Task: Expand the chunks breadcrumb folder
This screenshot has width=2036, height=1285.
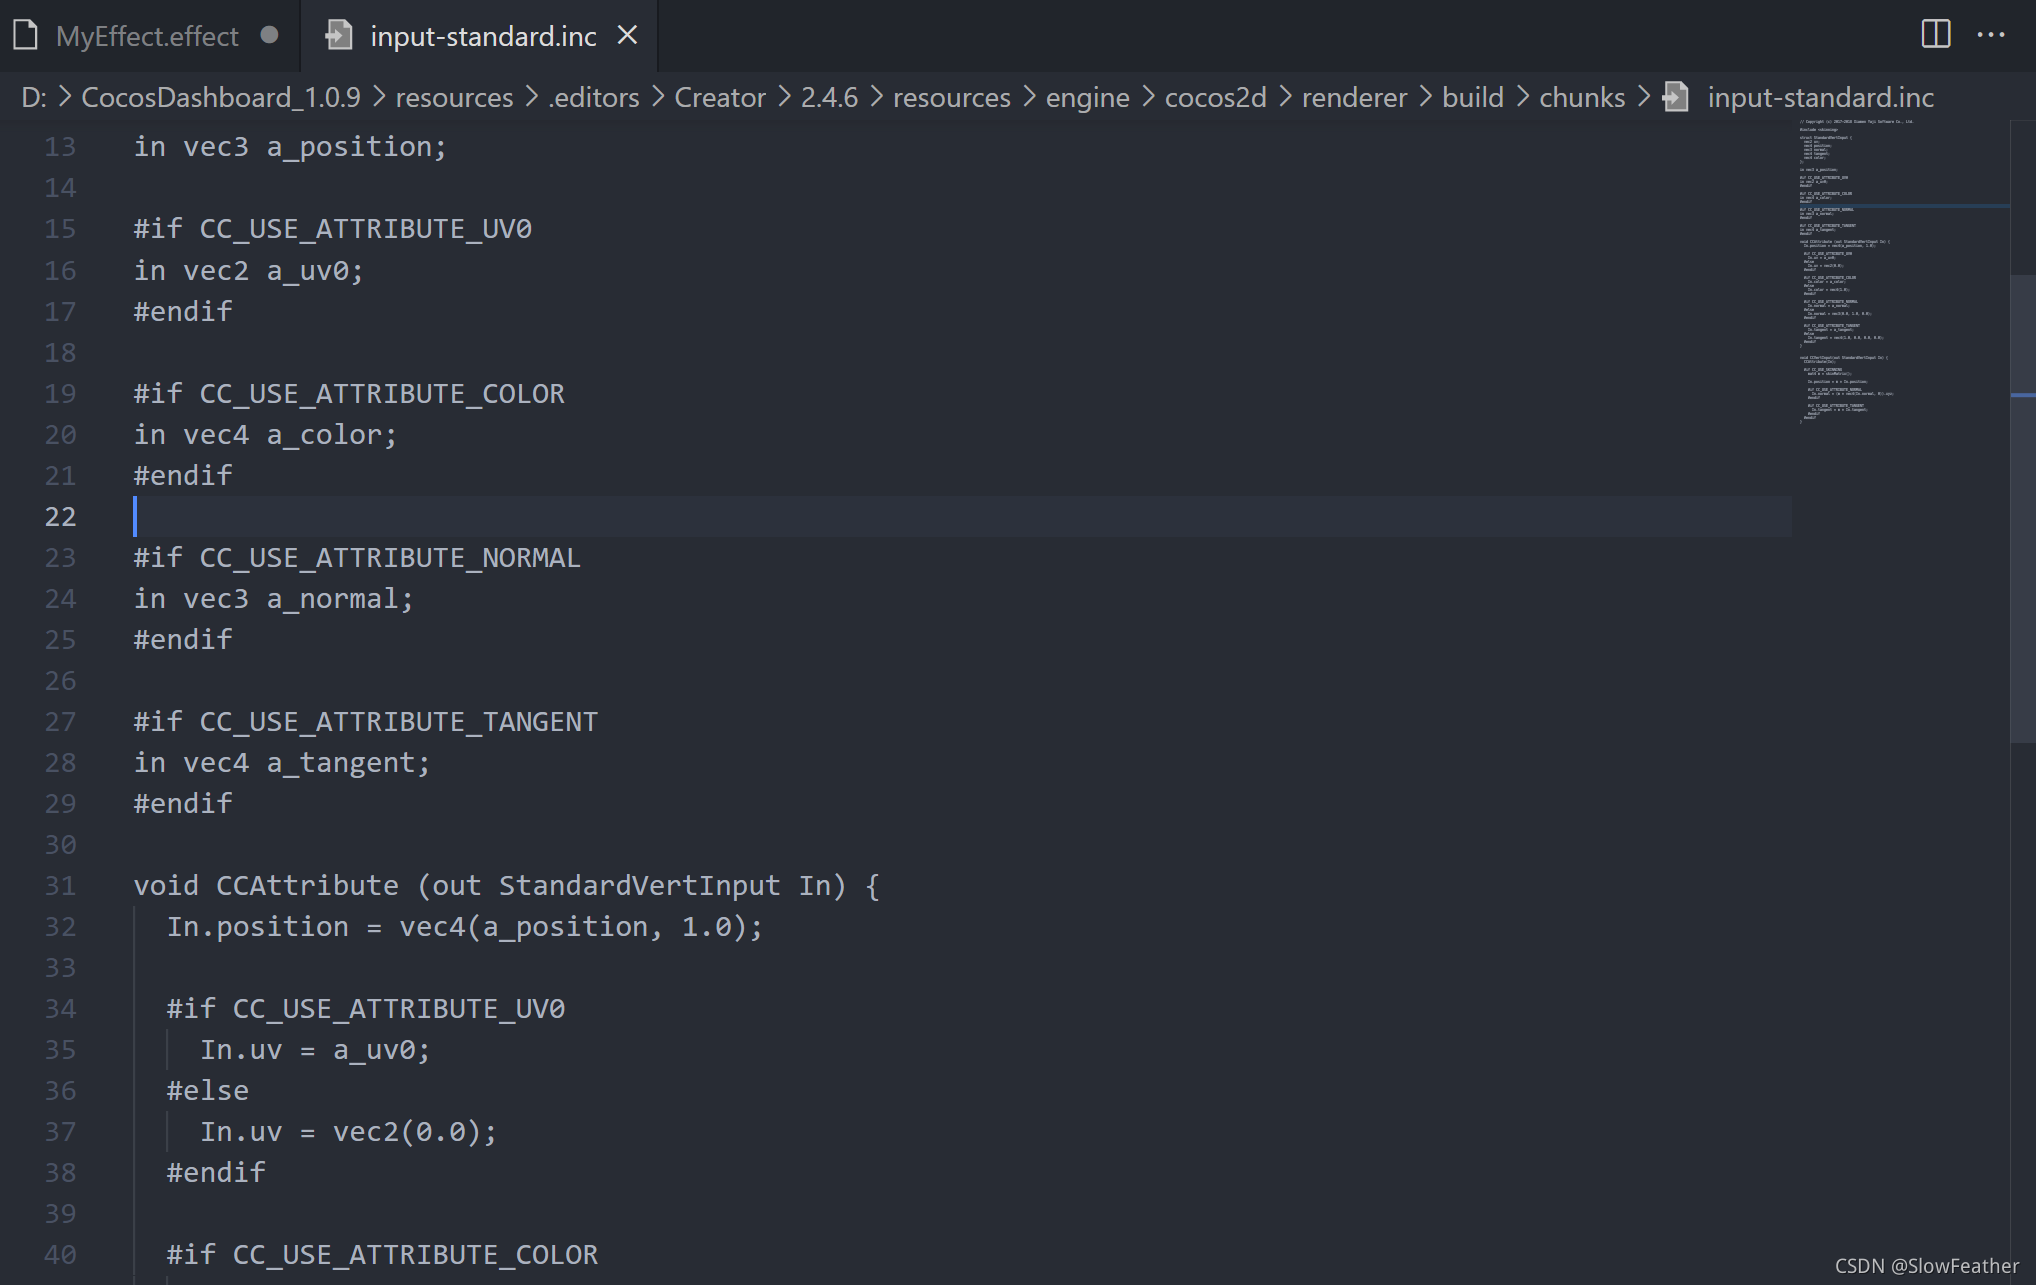Action: point(1581,97)
